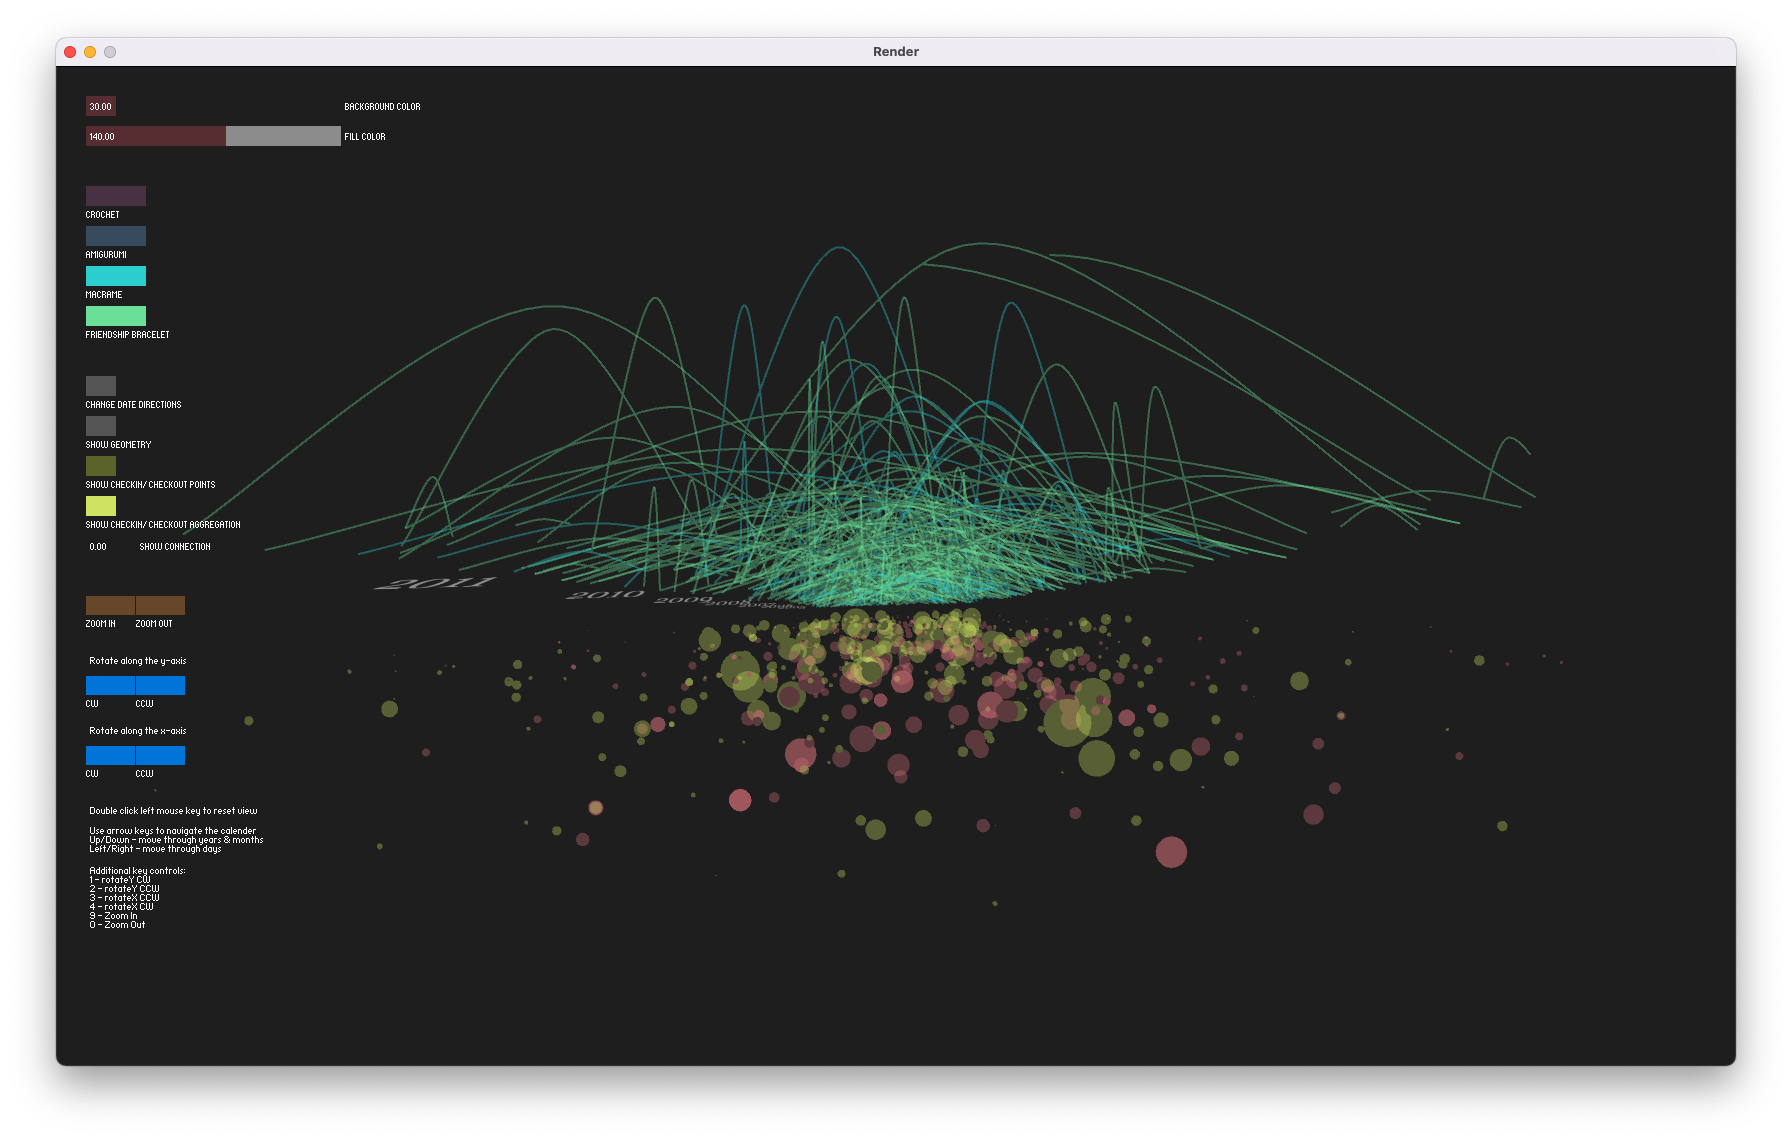Click the Background Color slider showing 30.00
The image size is (1792, 1140).
click(x=101, y=106)
